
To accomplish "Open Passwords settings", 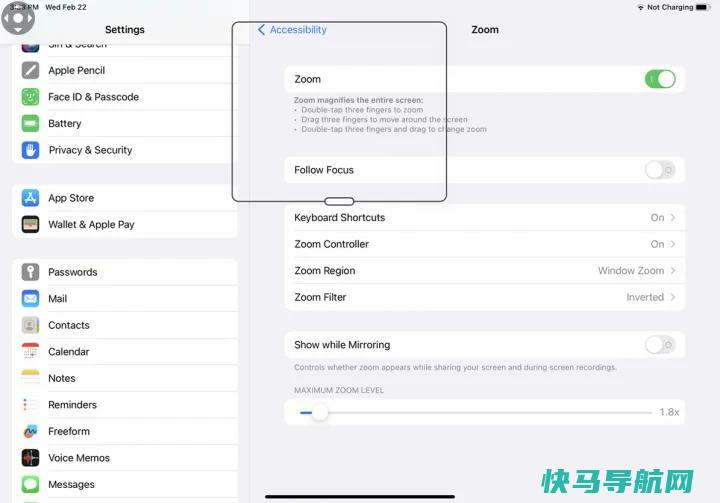I will 125,272.
